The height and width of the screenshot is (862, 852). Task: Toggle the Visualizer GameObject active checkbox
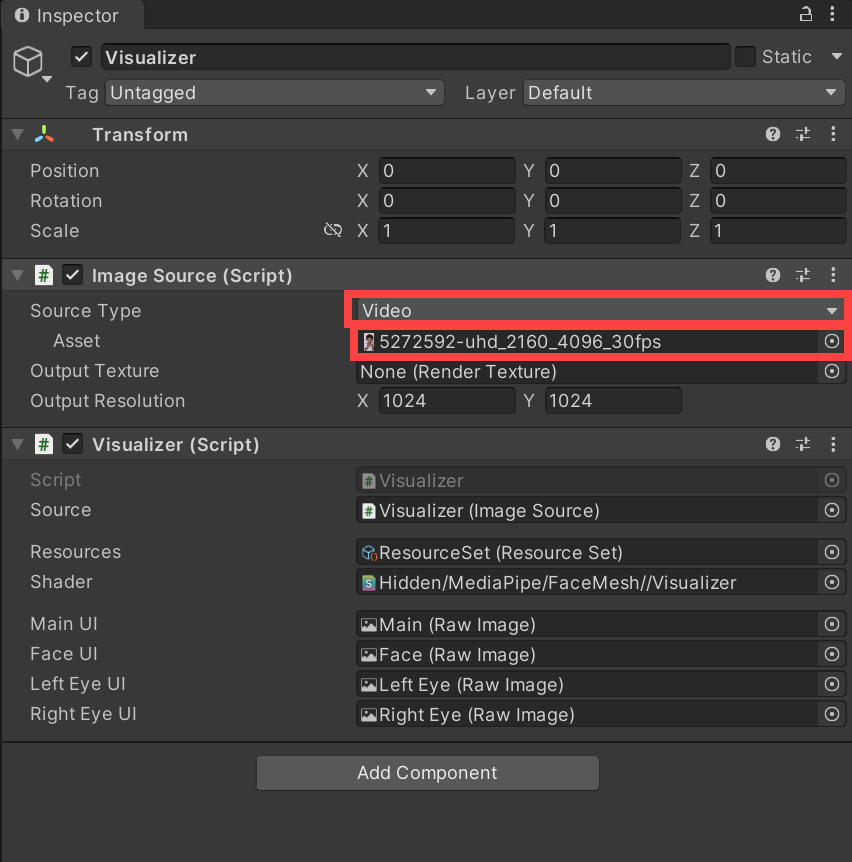click(81, 57)
